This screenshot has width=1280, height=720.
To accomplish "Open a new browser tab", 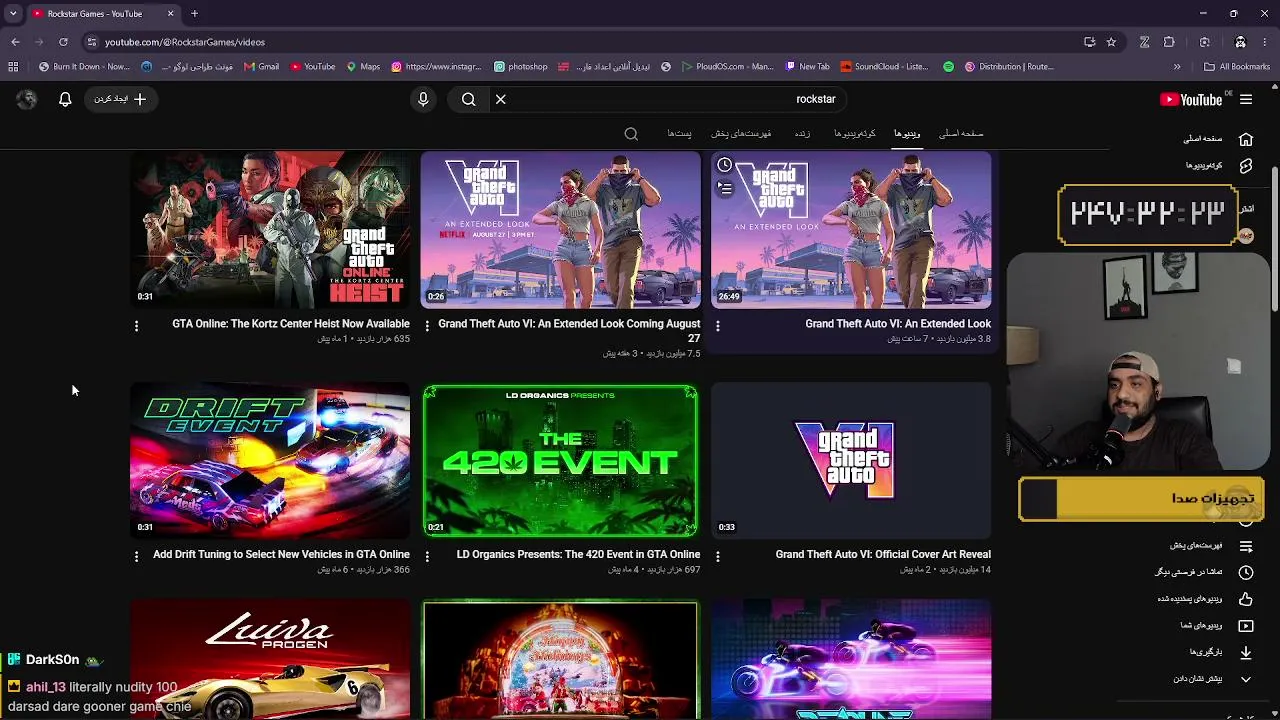I will tap(194, 13).
